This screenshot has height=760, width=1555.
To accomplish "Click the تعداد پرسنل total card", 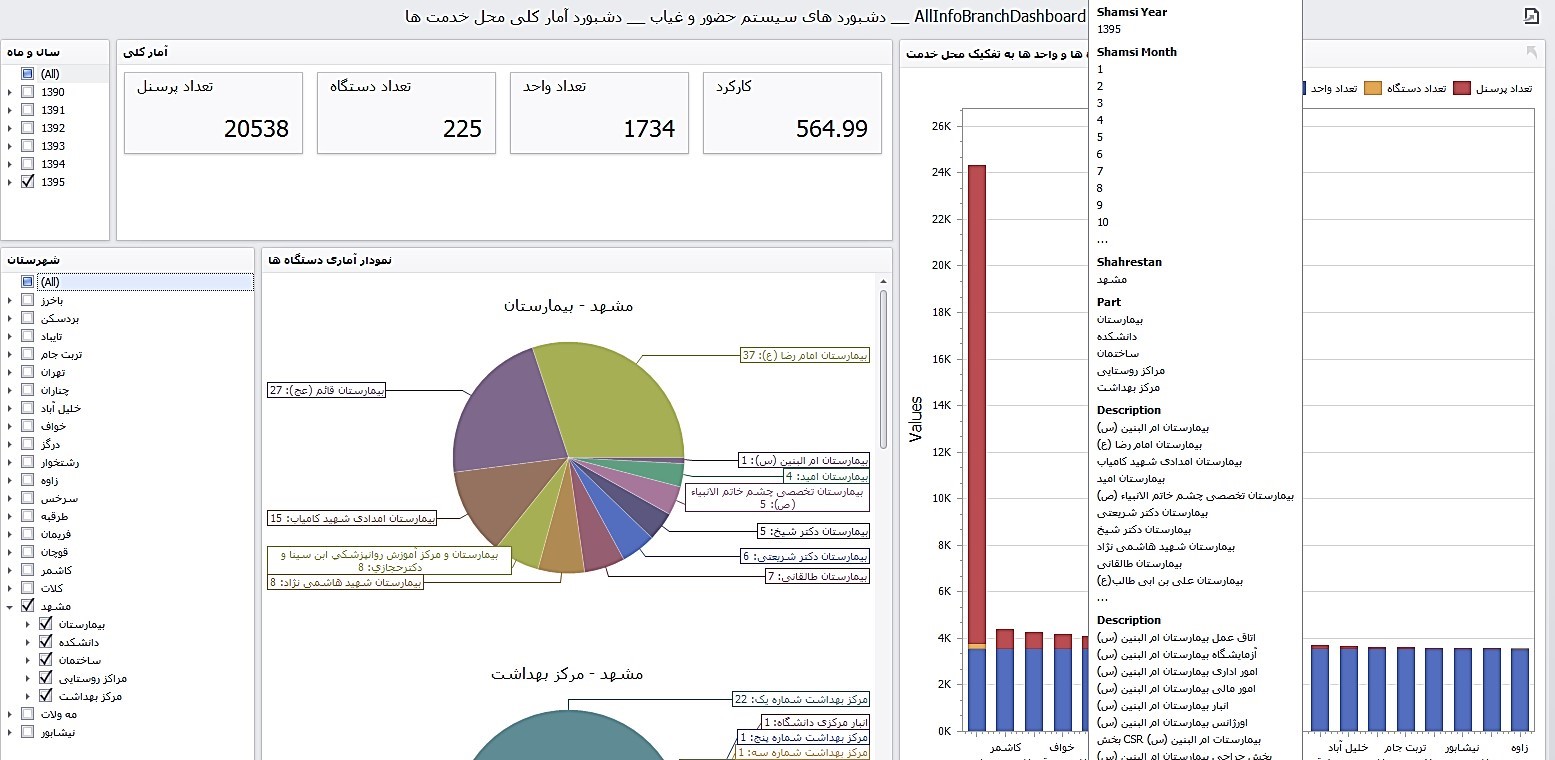I will tap(213, 112).
